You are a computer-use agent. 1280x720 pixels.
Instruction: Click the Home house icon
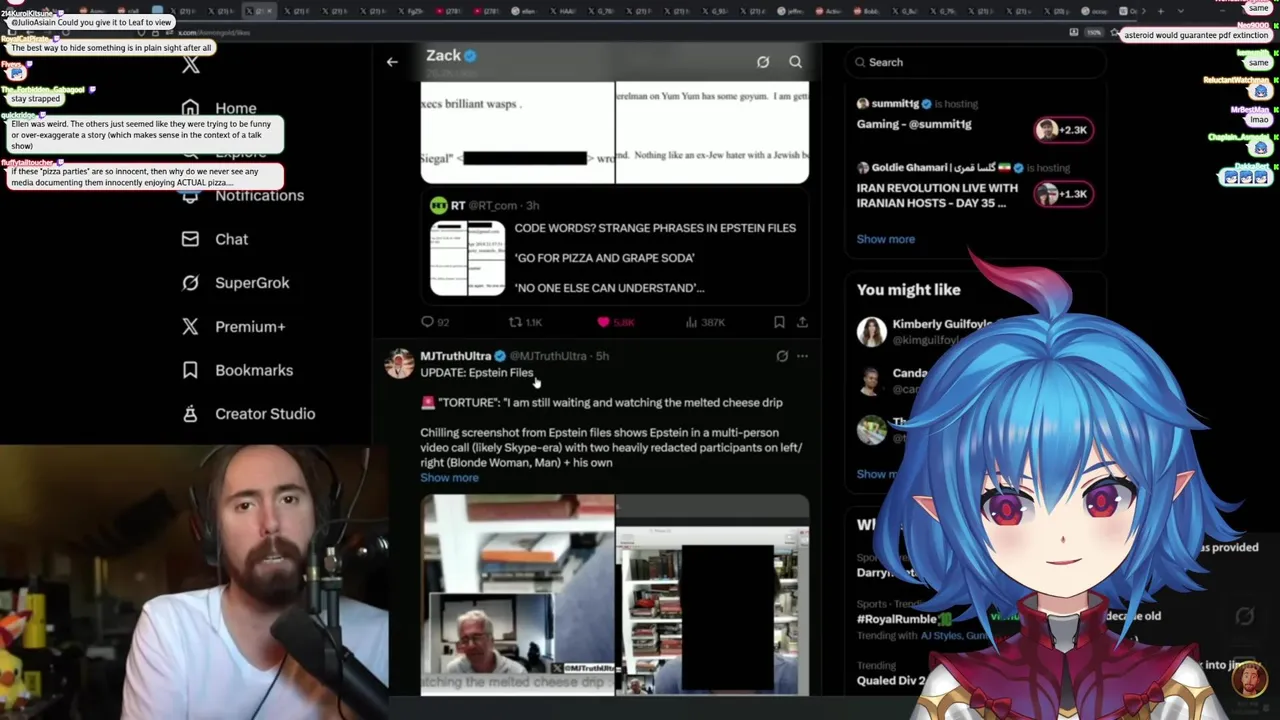tap(190, 108)
